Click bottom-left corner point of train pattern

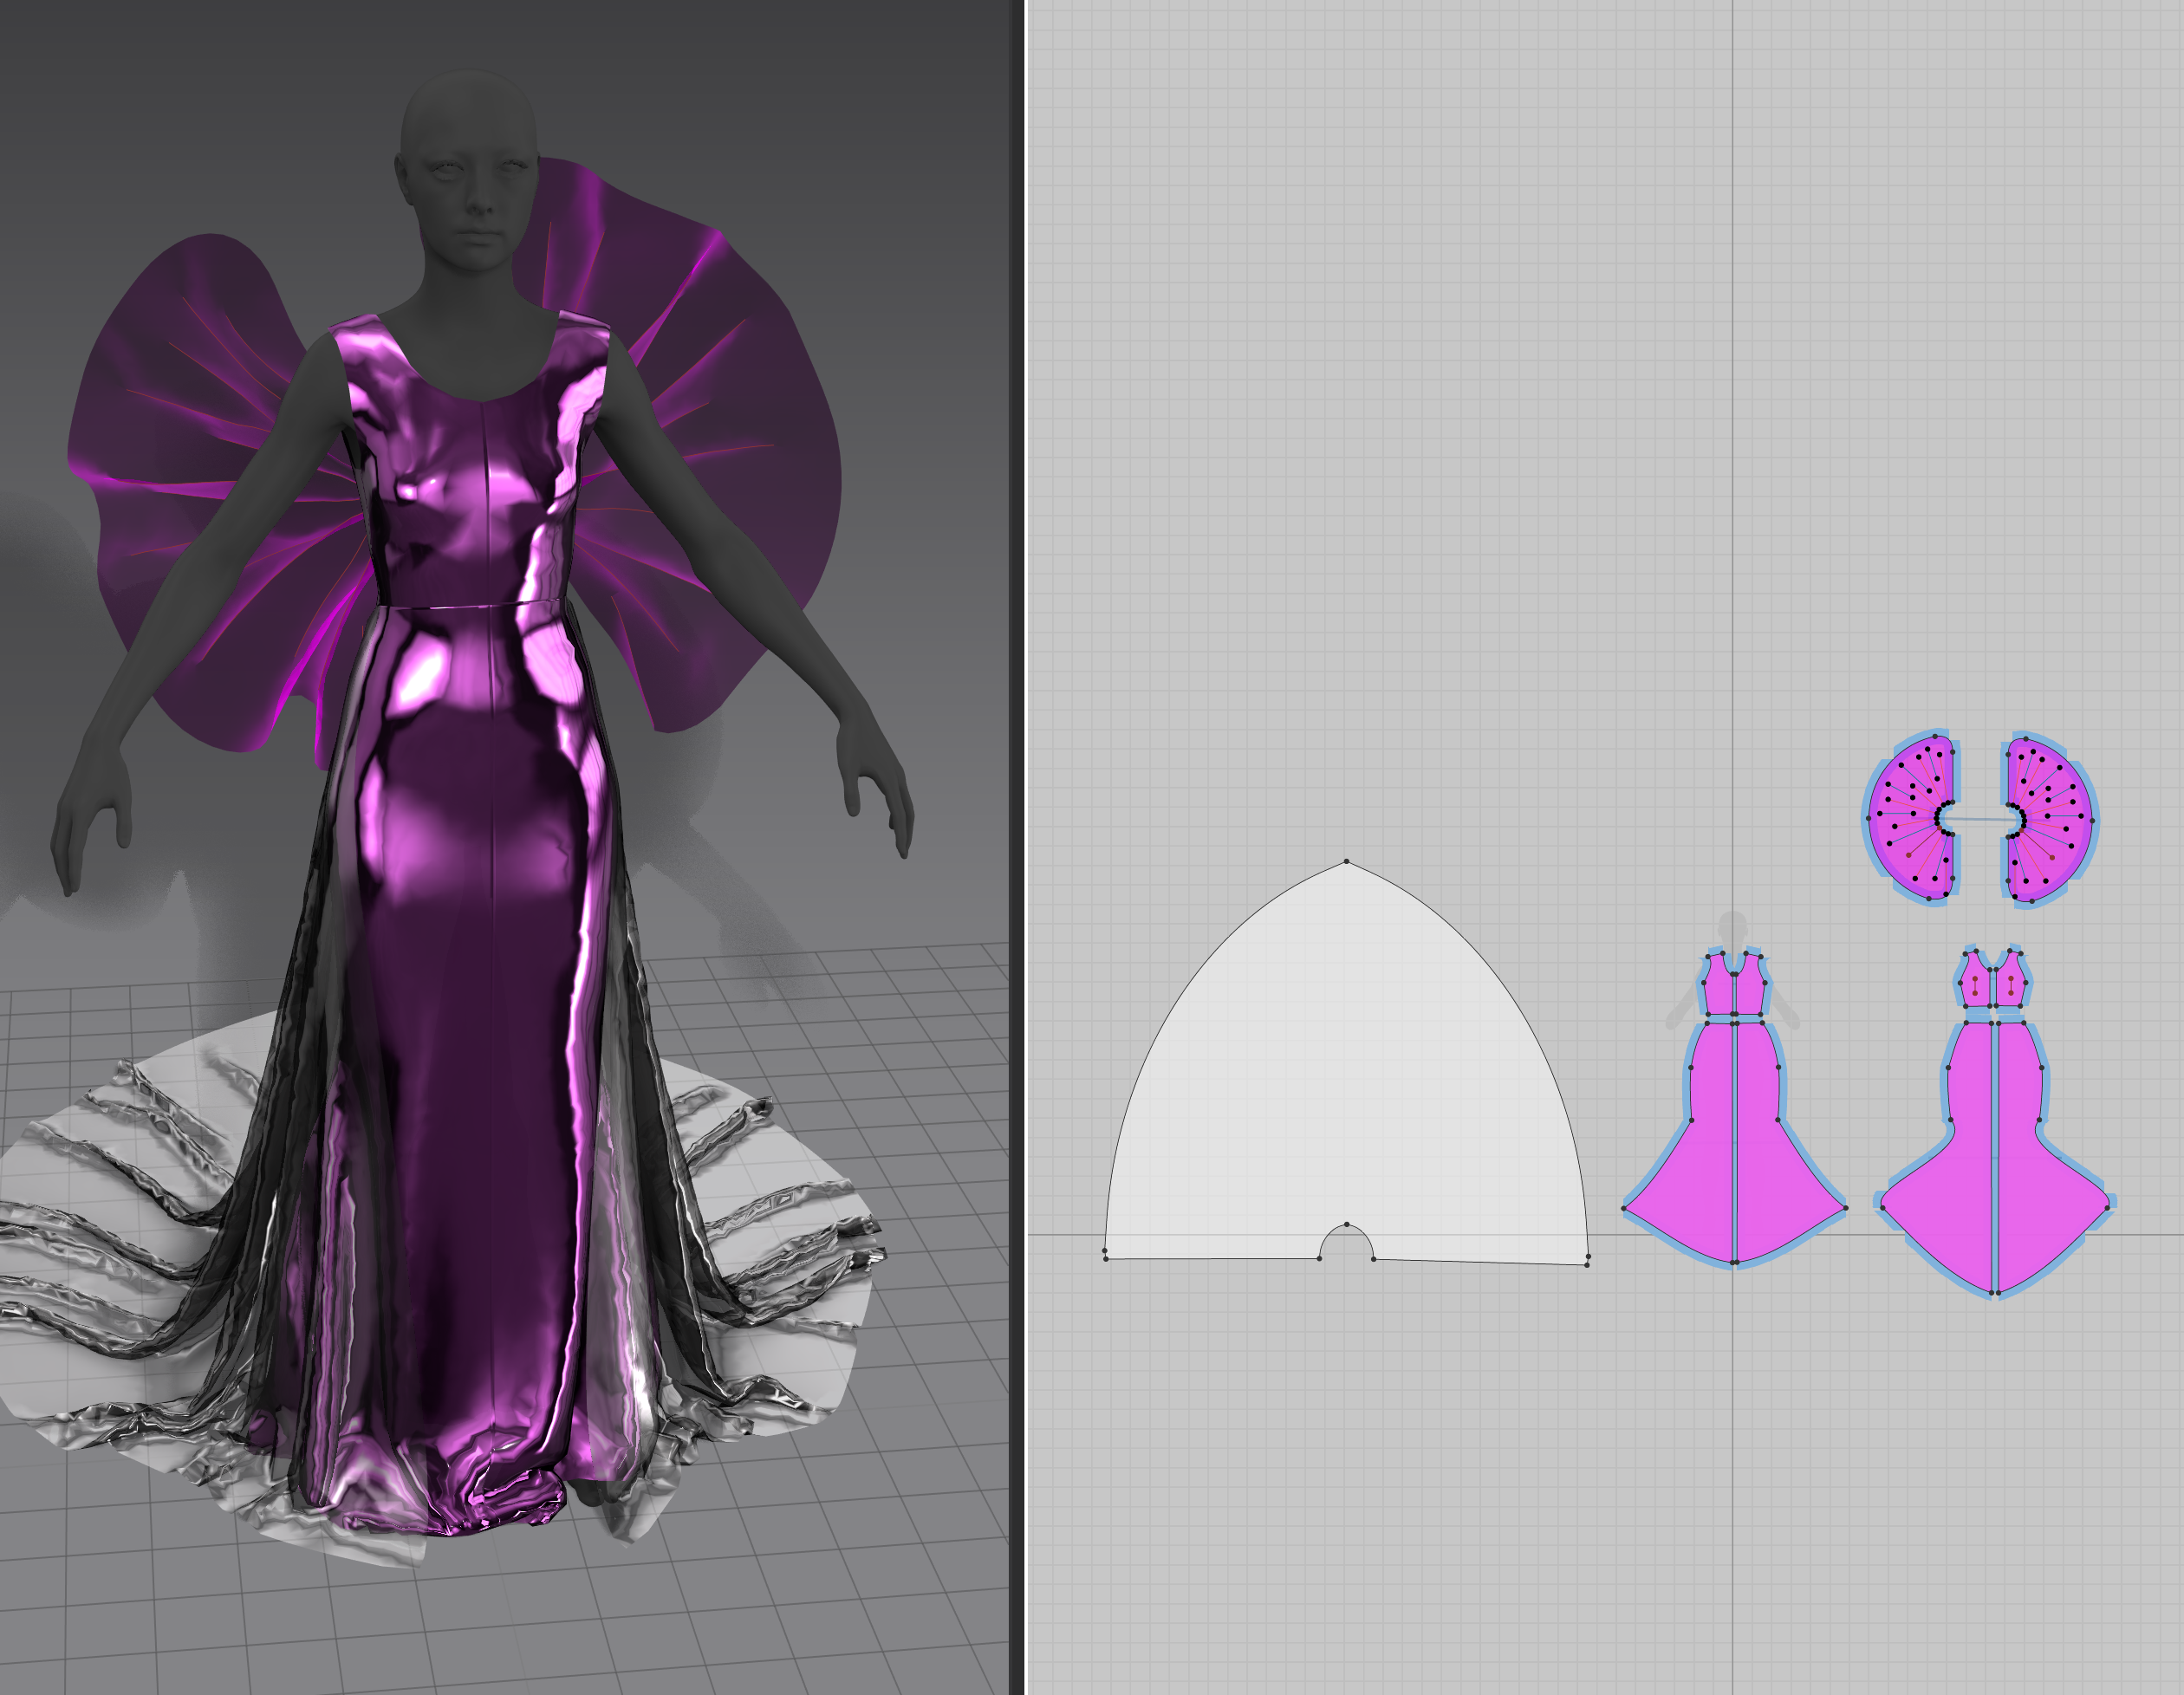coord(1105,1258)
